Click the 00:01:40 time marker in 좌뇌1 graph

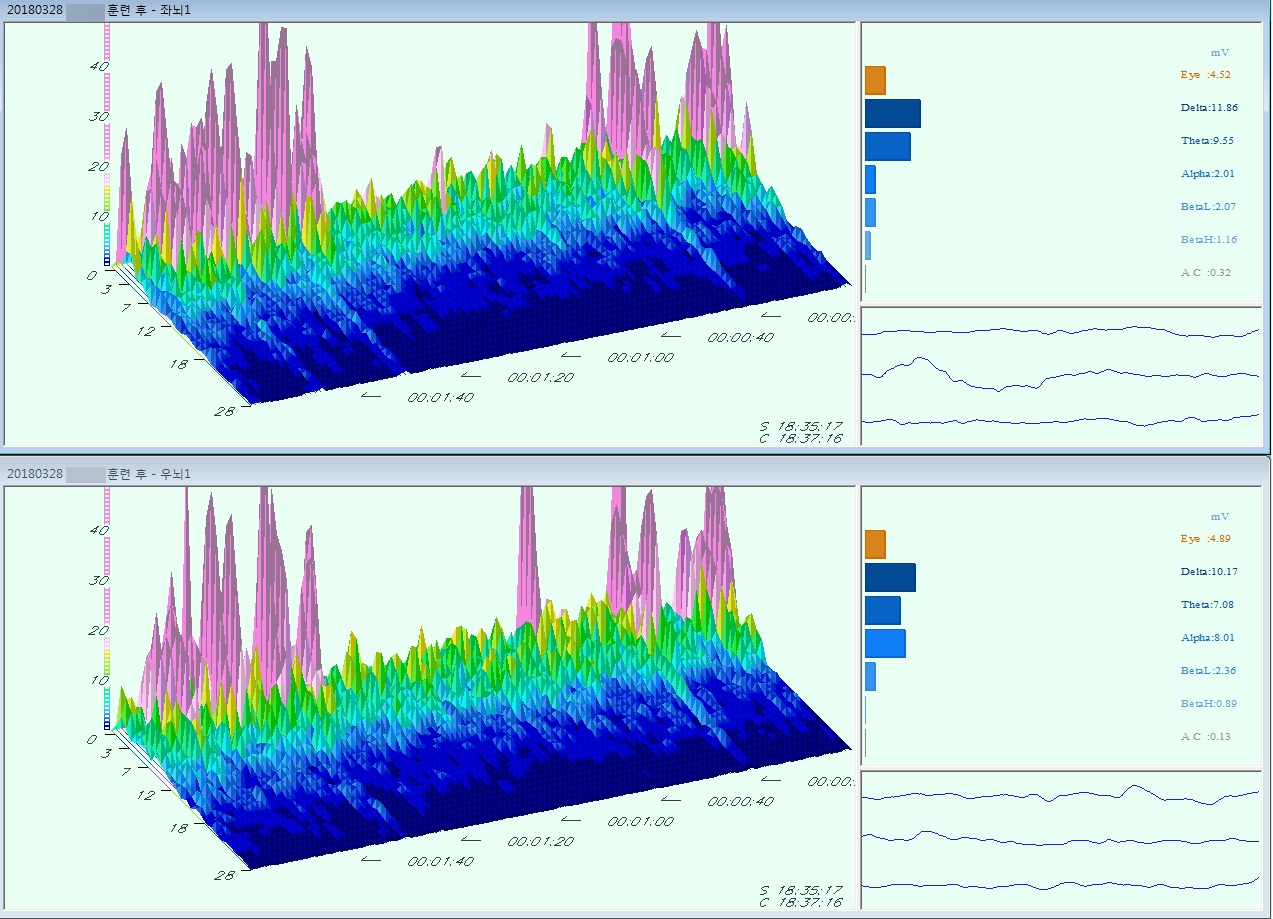440,397
